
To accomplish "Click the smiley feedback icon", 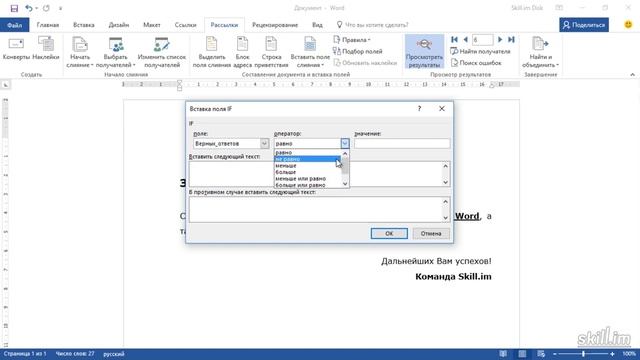I will click(x=628, y=25).
